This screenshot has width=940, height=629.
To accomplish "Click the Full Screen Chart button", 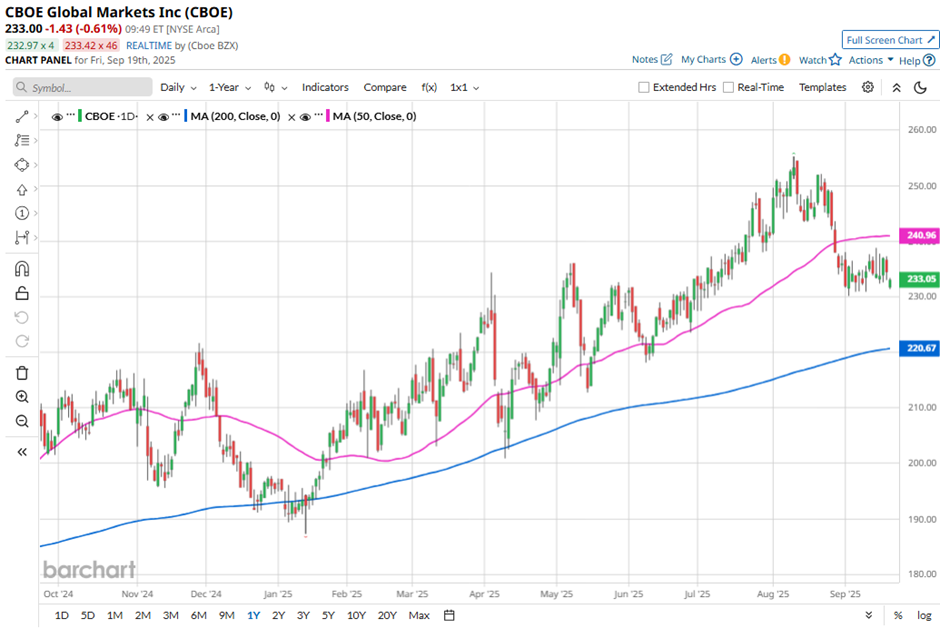I will (890, 40).
